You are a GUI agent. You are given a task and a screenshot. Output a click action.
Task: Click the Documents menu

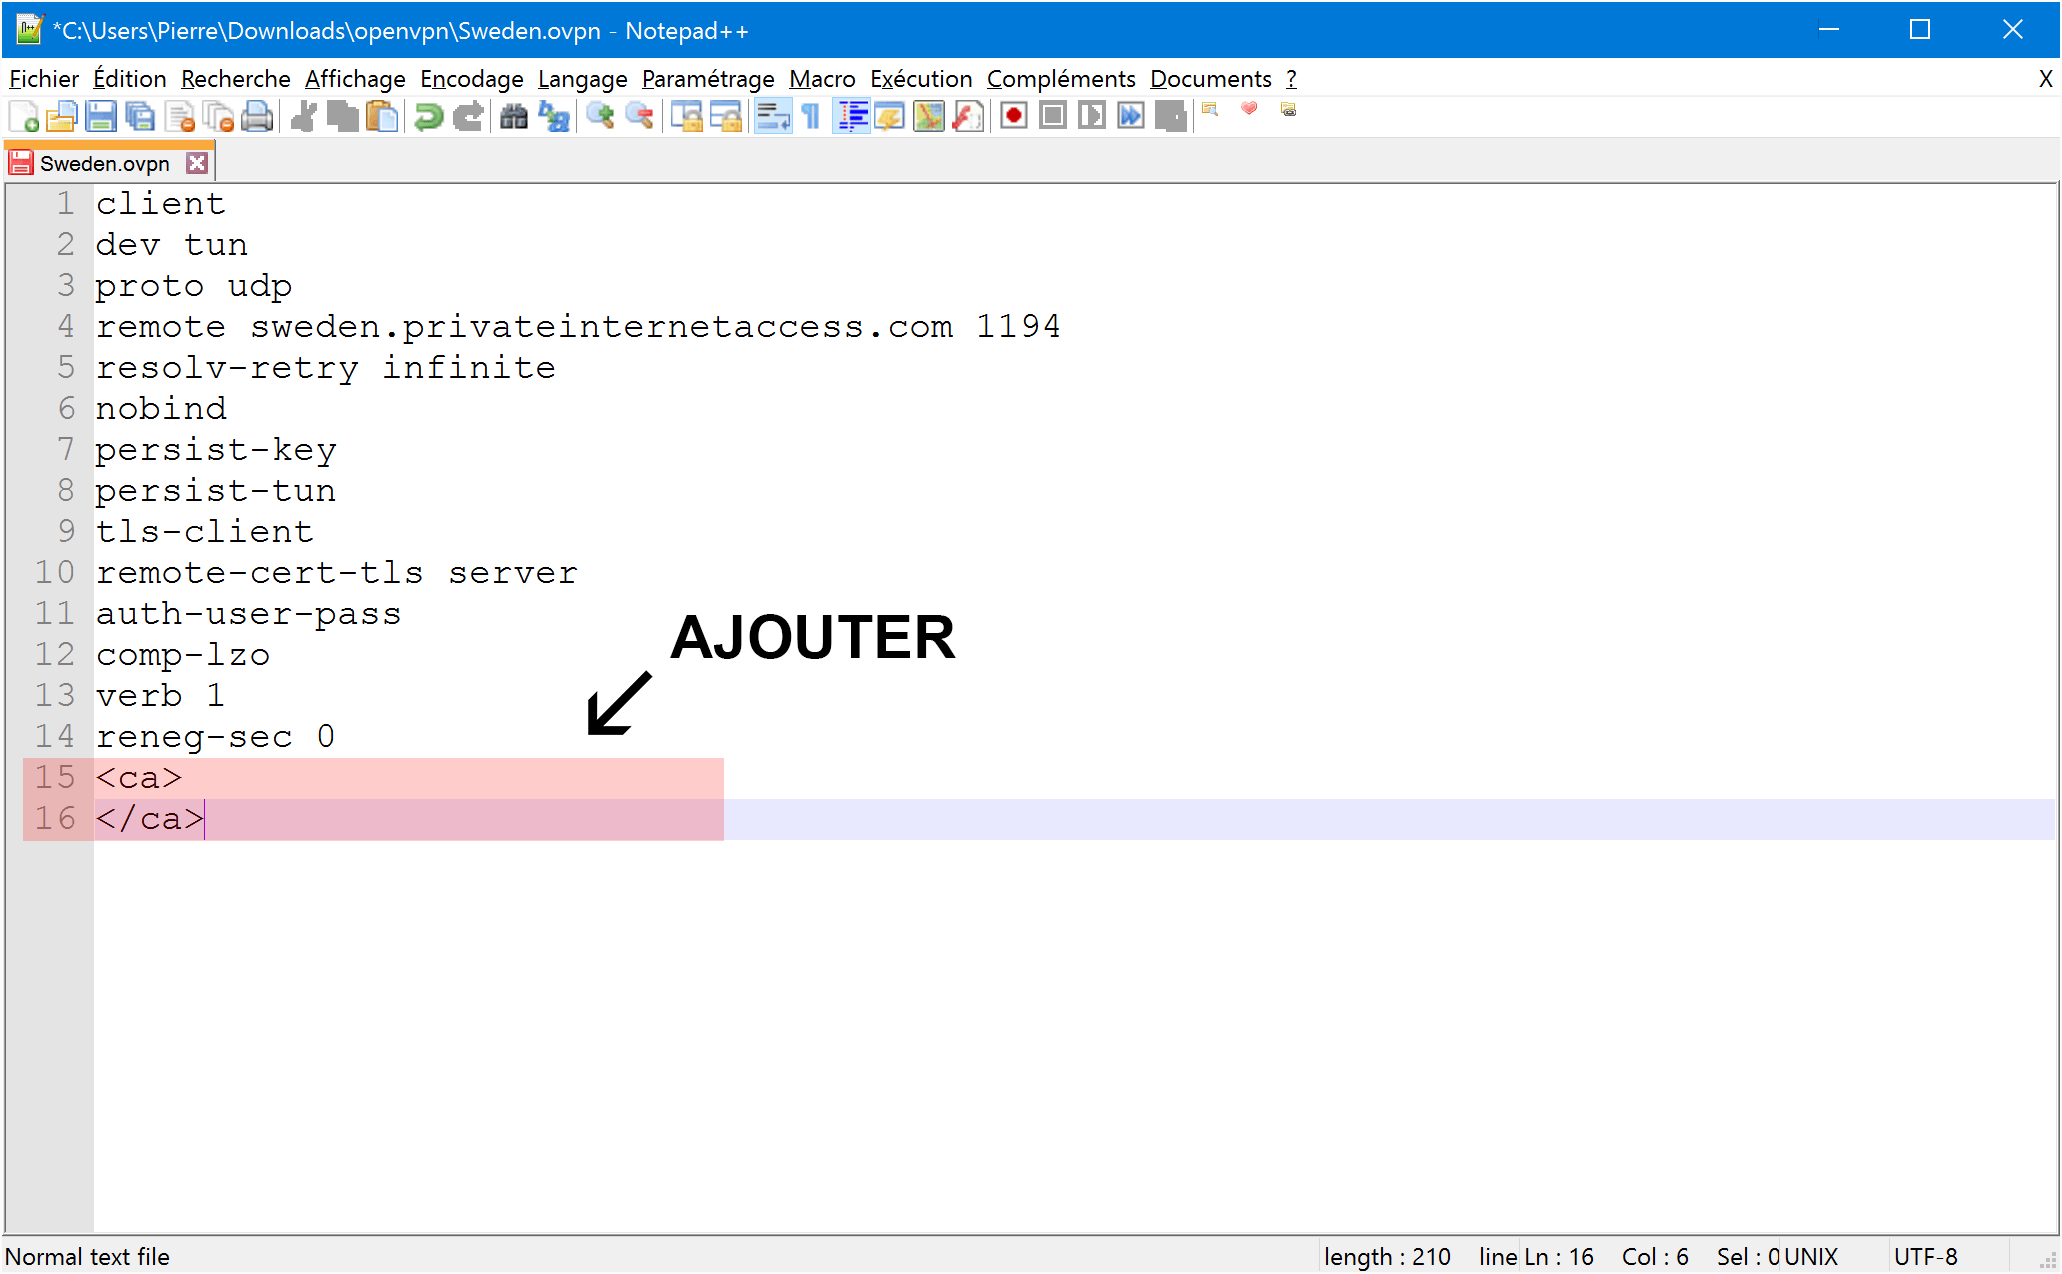[x=1208, y=77]
